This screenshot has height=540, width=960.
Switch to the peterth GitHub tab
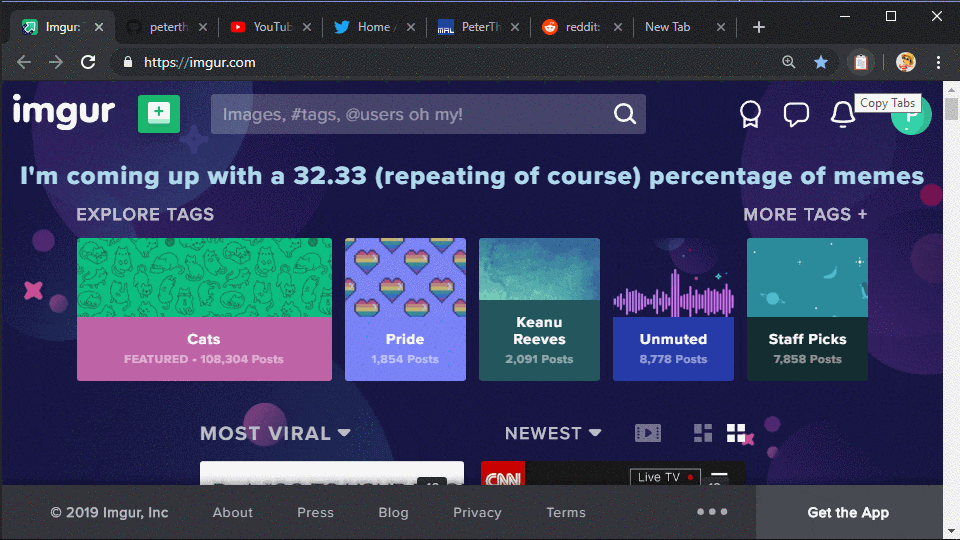point(165,27)
